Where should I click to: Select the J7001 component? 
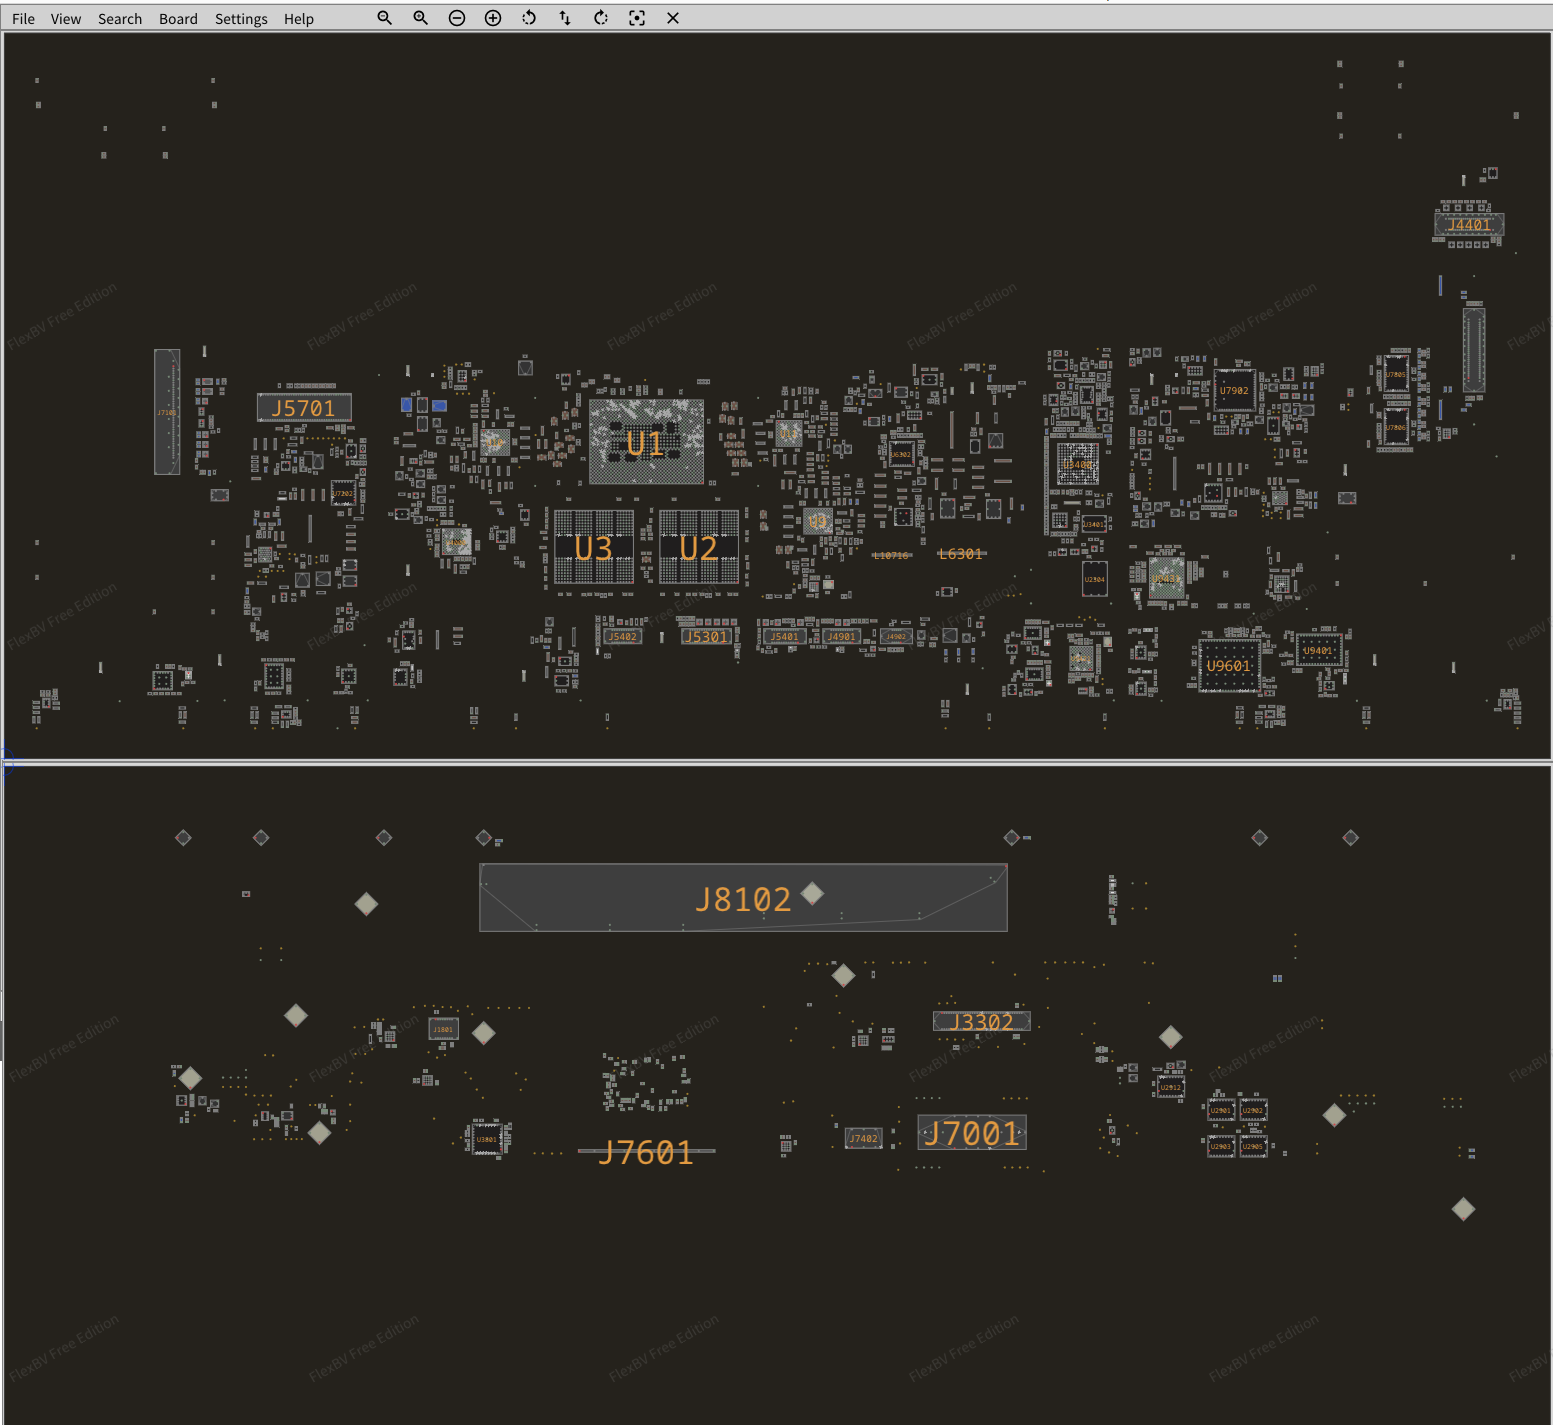(x=971, y=1133)
